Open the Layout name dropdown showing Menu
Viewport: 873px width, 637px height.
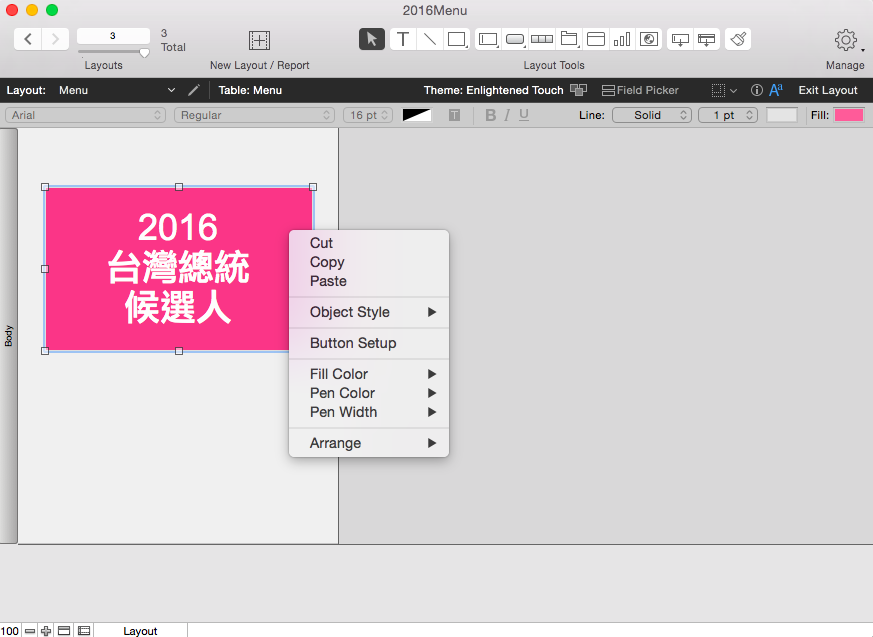[x=117, y=90]
